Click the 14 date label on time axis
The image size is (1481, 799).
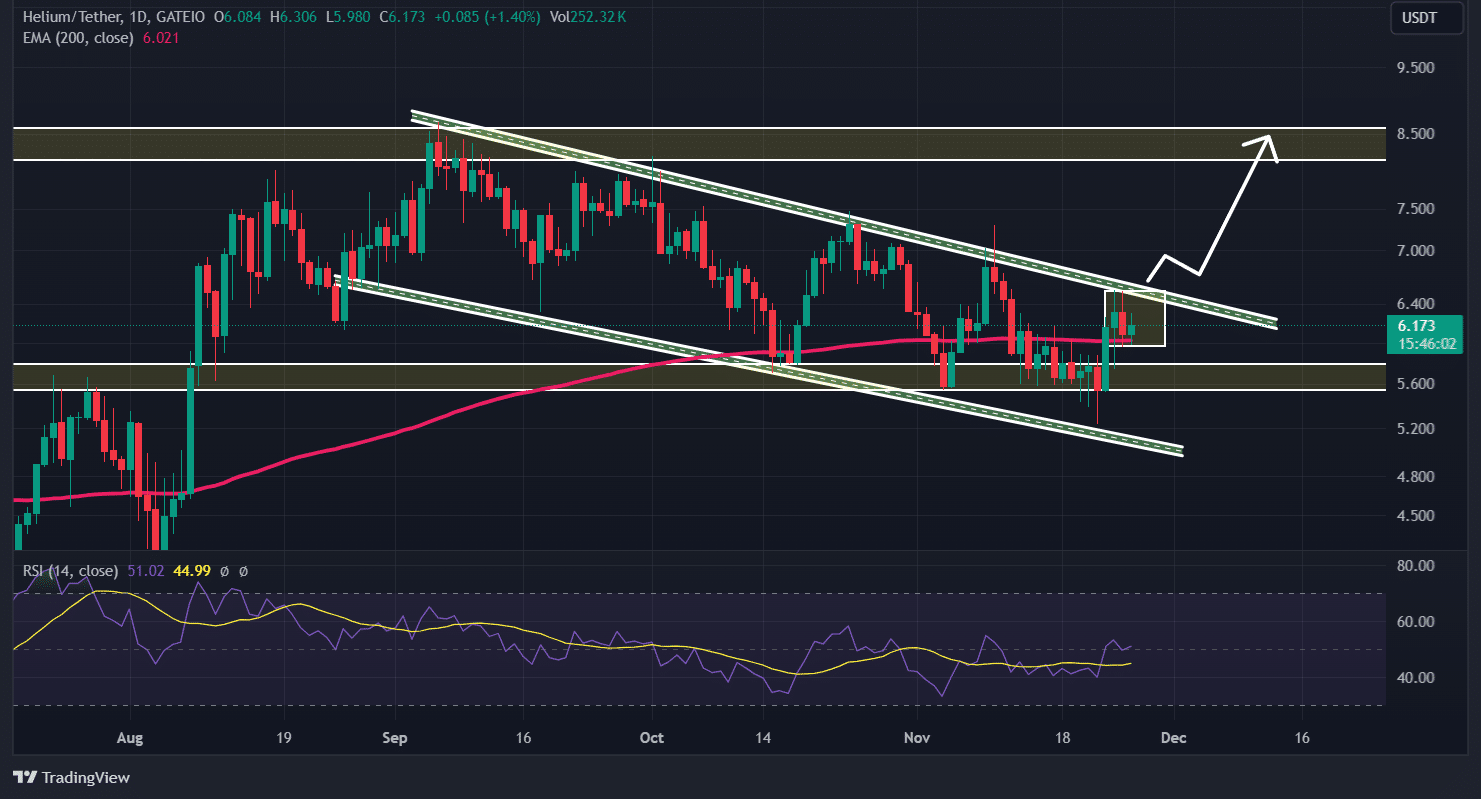(763, 738)
